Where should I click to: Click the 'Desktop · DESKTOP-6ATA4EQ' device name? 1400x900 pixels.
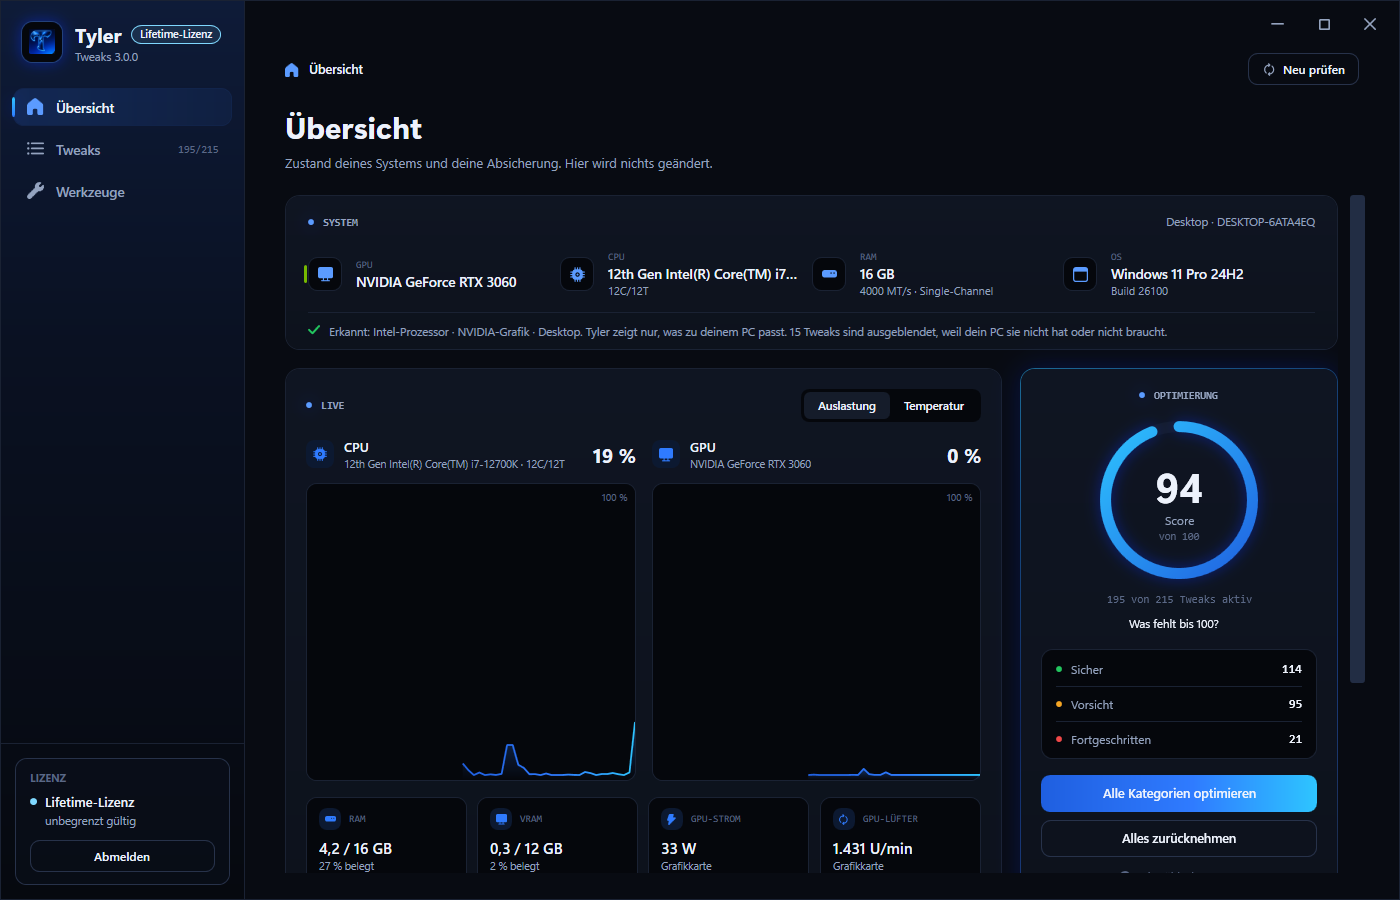1240,222
